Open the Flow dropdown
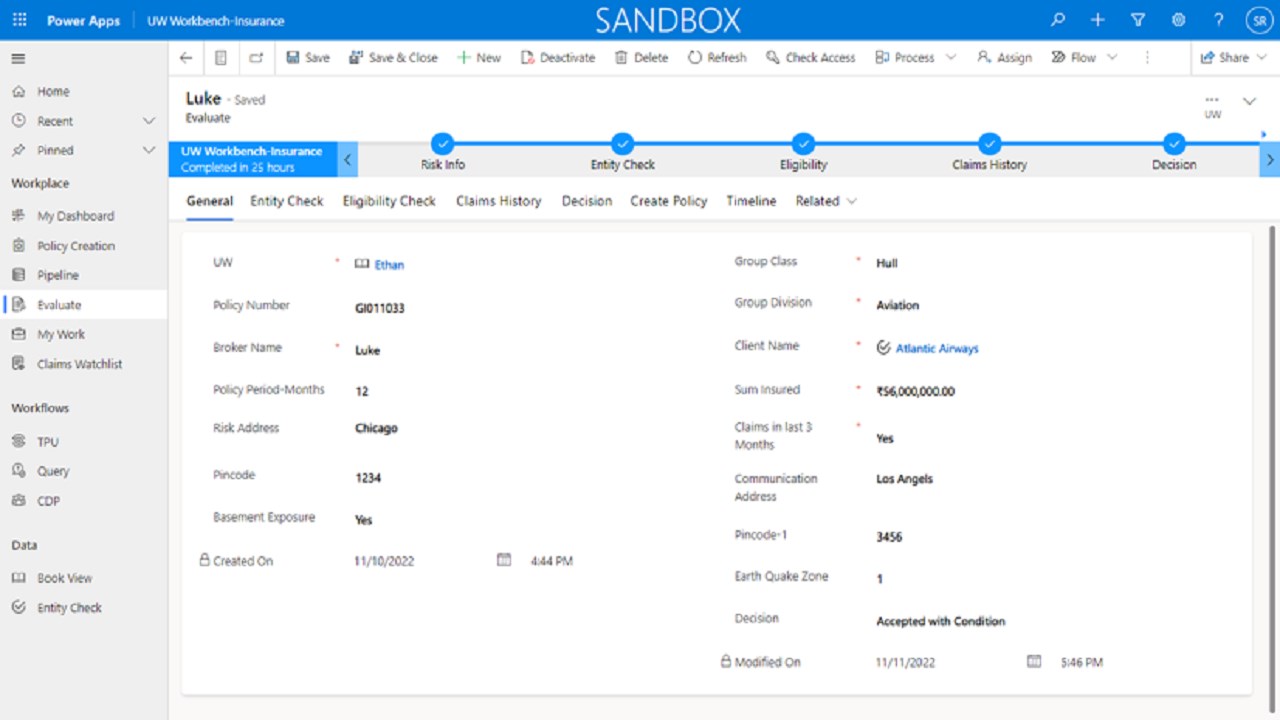This screenshot has width=1280, height=720. [x=1084, y=58]
